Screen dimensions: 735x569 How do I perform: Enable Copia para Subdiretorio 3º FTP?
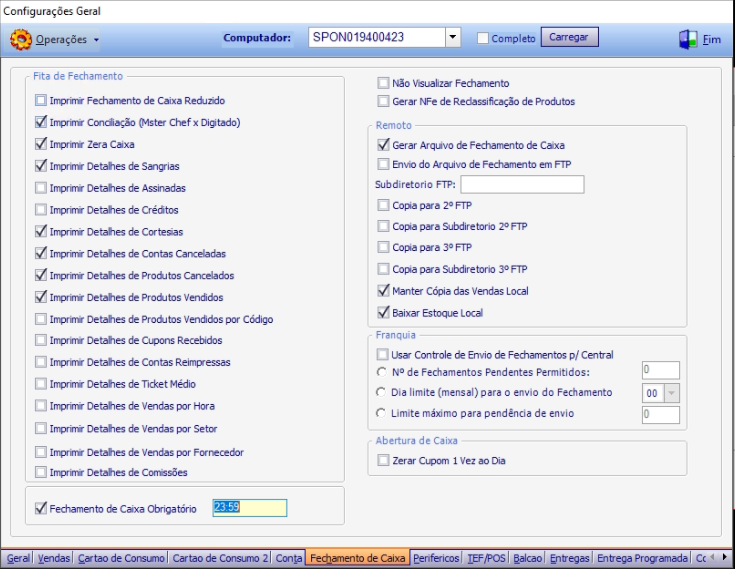pyautogui.click(x=383, y=269)
